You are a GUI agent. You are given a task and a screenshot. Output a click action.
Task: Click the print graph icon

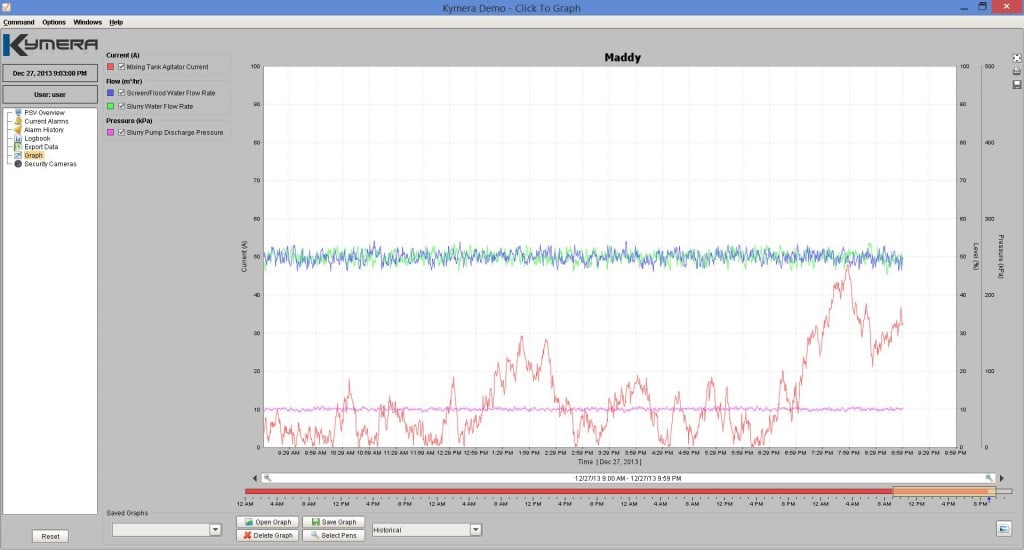[x=1016, y=71]
